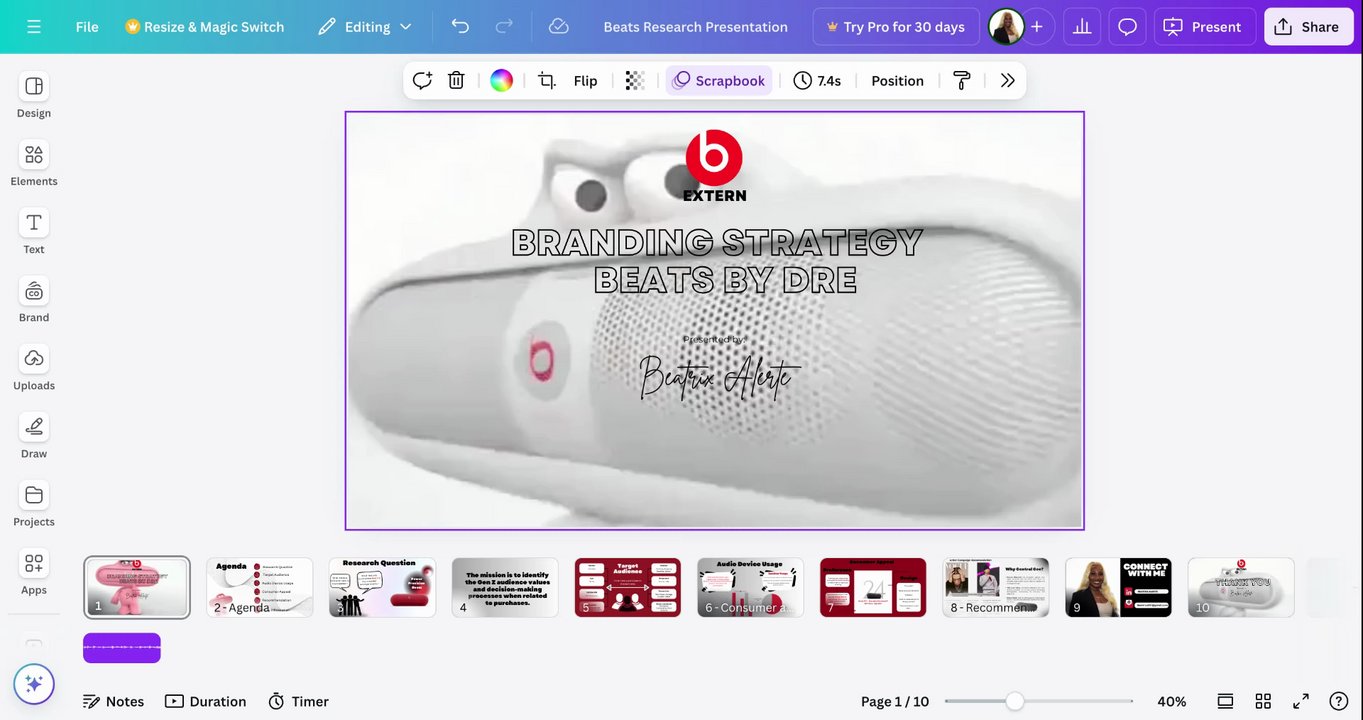
Task: Click Try Pro for 30 days
Action: (x=896, y=27)
